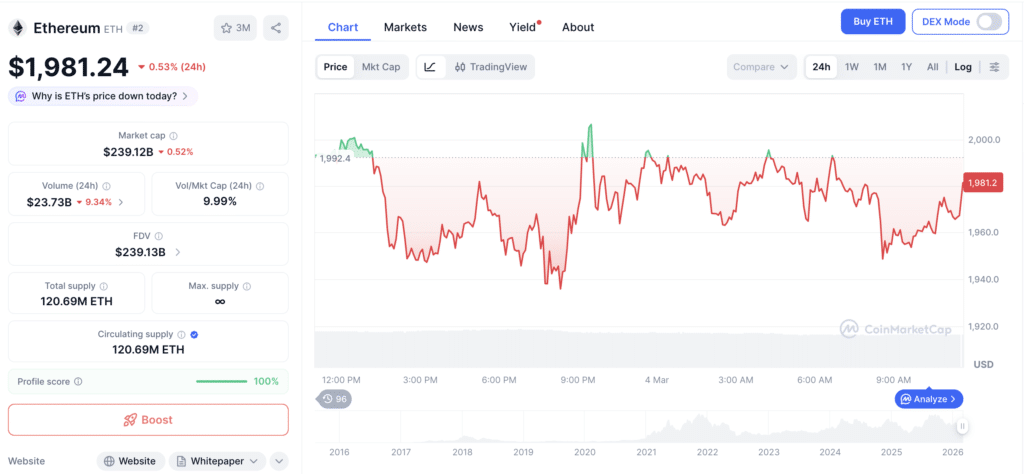Click the green Profile score progress bar
Screen dimensions: 1024x474
point(221,381)
